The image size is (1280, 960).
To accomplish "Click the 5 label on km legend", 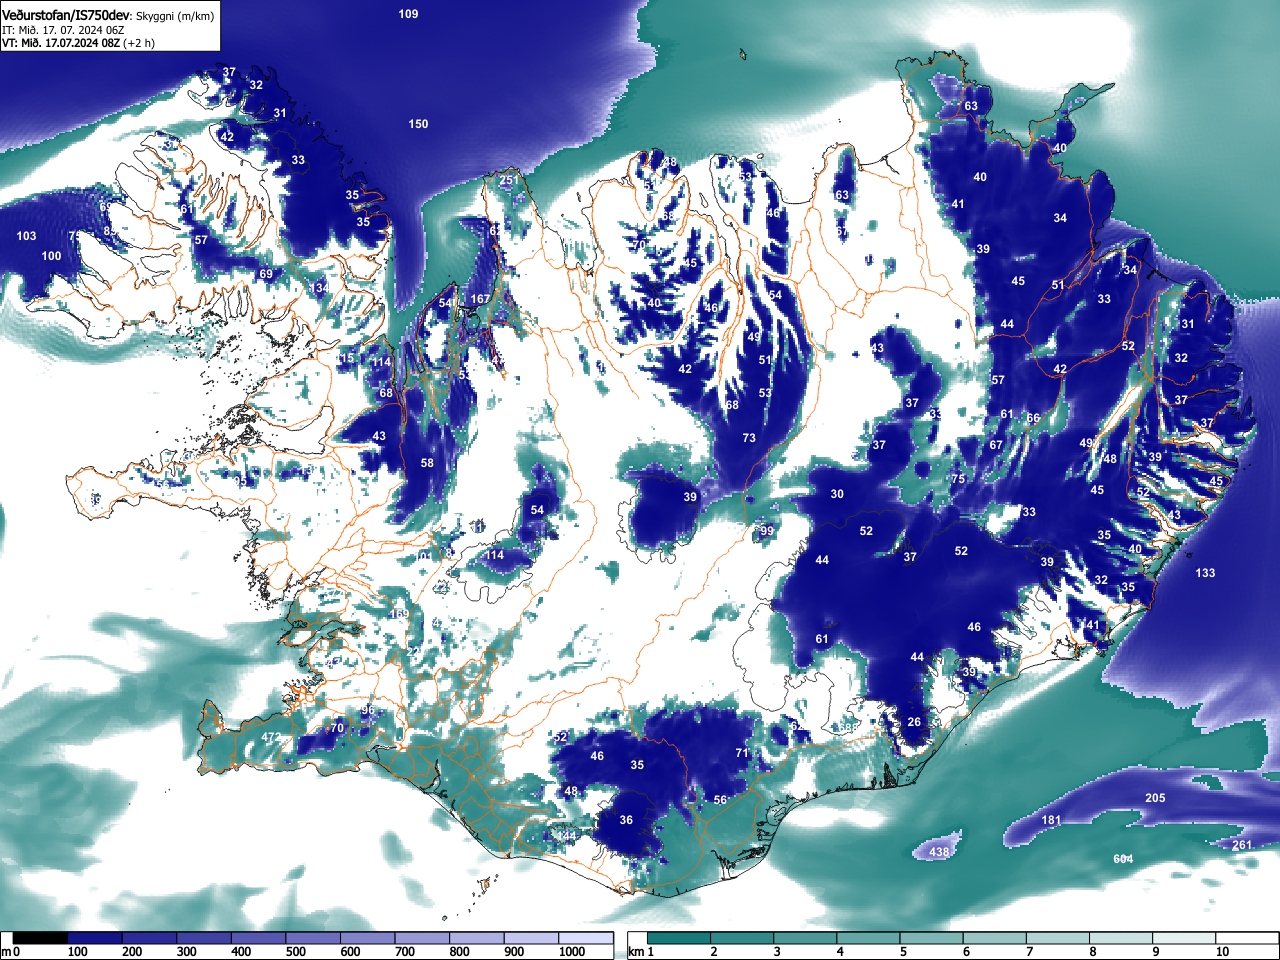I will coord(903,952).
